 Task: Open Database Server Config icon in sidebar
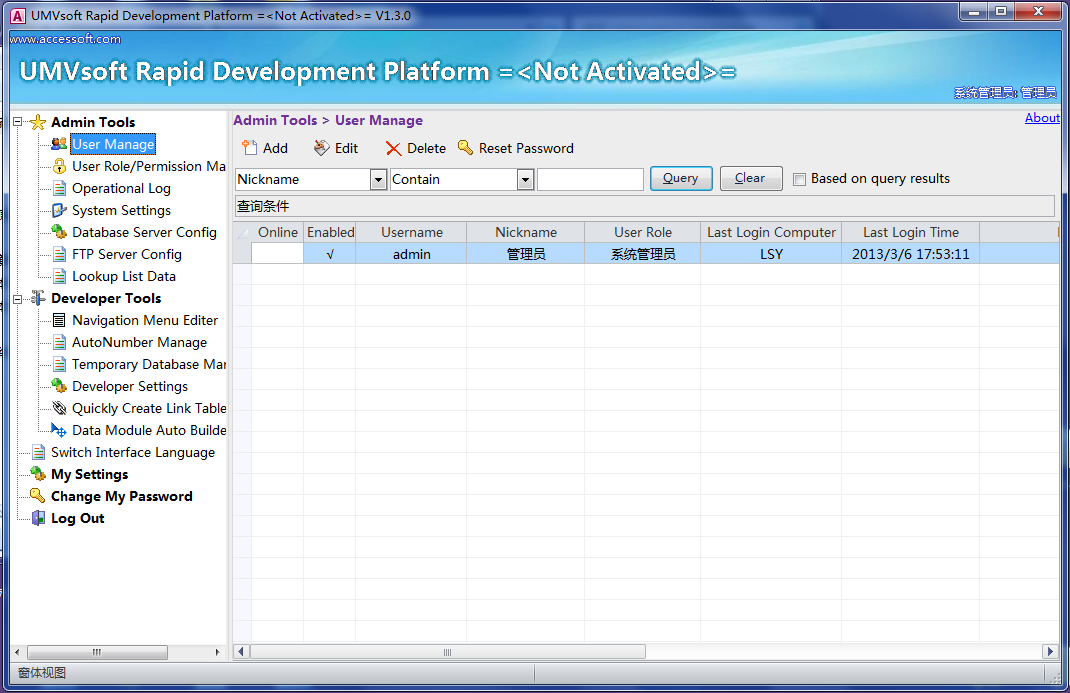tap(59, 232)
